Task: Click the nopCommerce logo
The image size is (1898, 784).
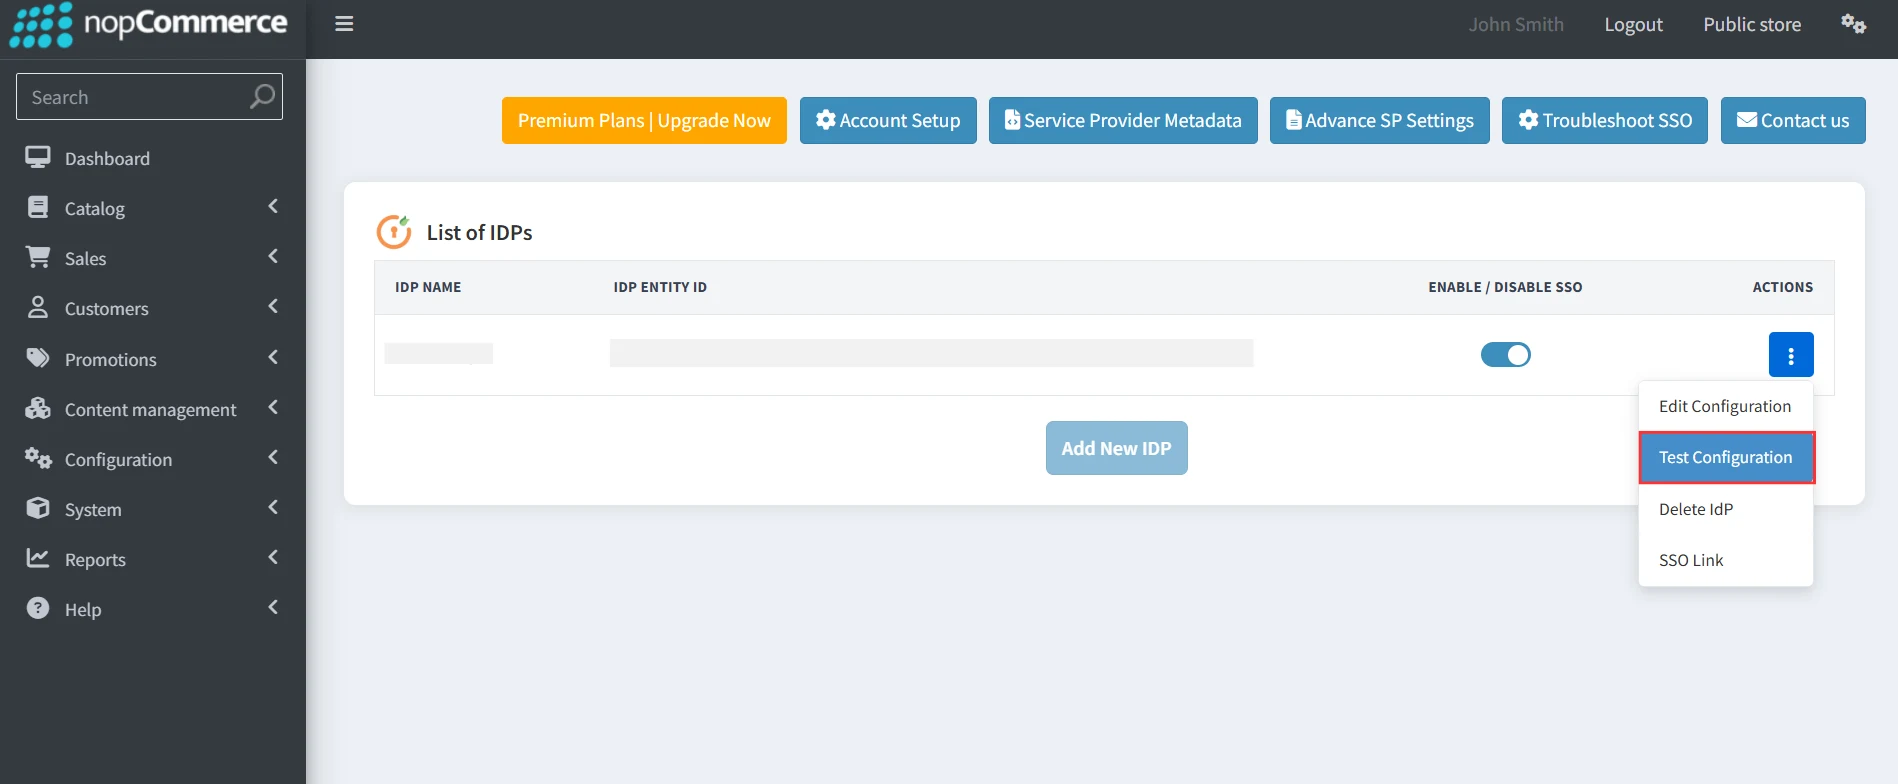Action: click(148, 25)
